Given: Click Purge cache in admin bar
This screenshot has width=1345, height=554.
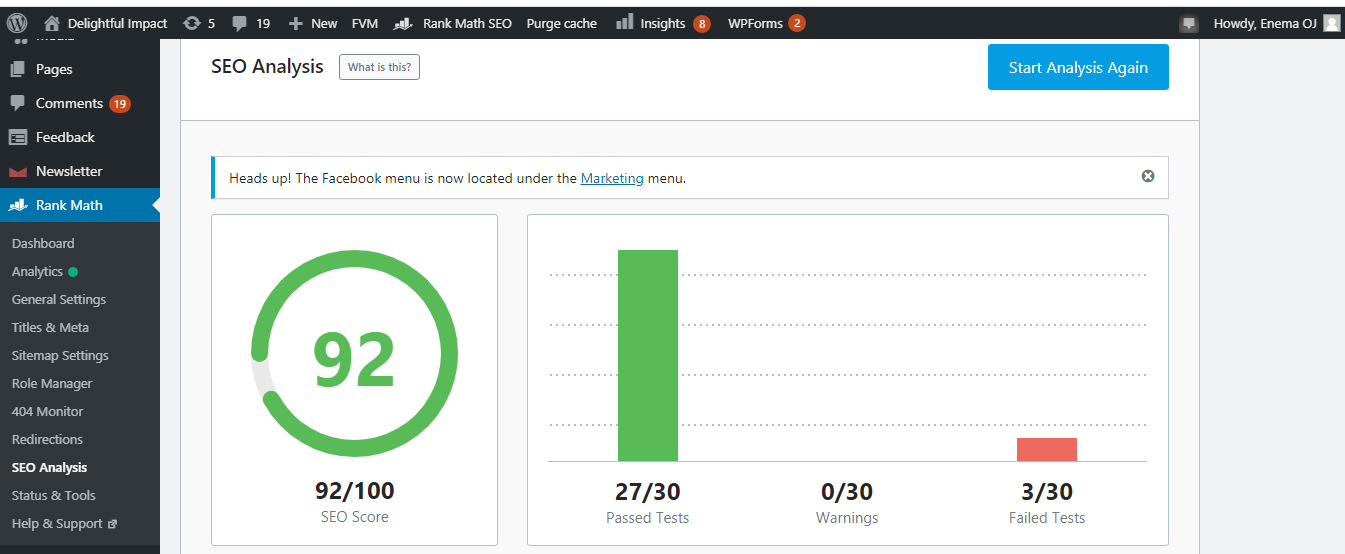Looking at the screenshot, I should [562, 23].
